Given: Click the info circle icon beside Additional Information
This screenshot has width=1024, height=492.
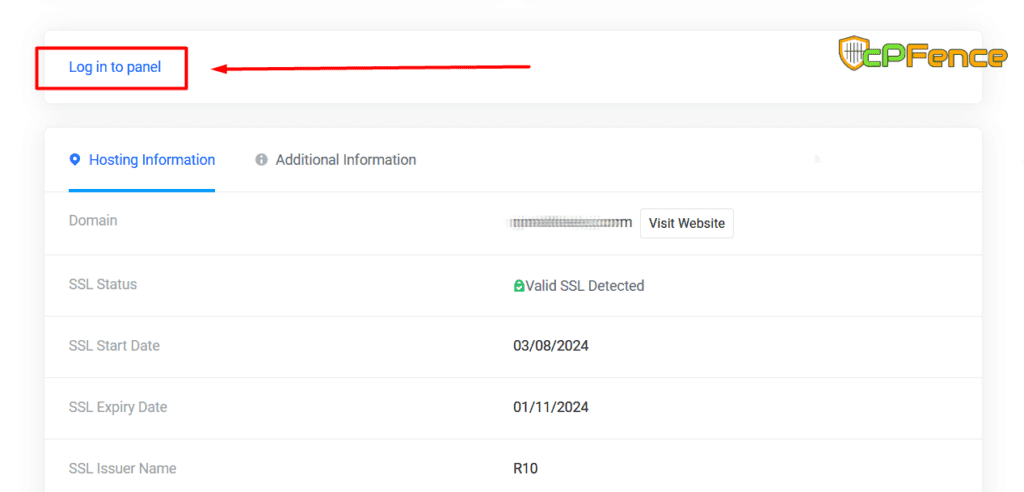Looking at the screenshot, I should 262,160.
